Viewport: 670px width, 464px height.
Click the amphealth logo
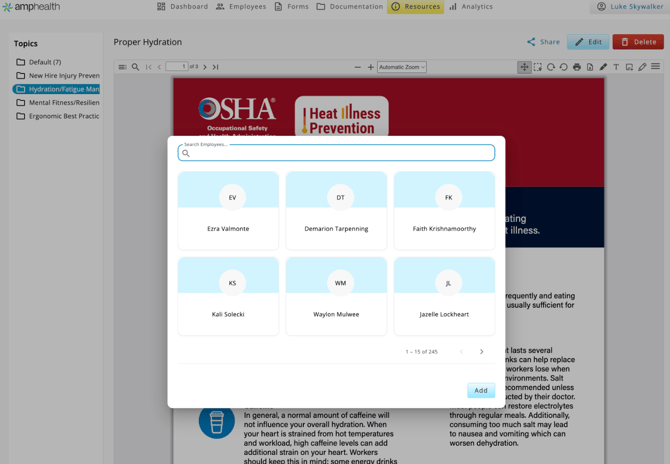(31, 7)
